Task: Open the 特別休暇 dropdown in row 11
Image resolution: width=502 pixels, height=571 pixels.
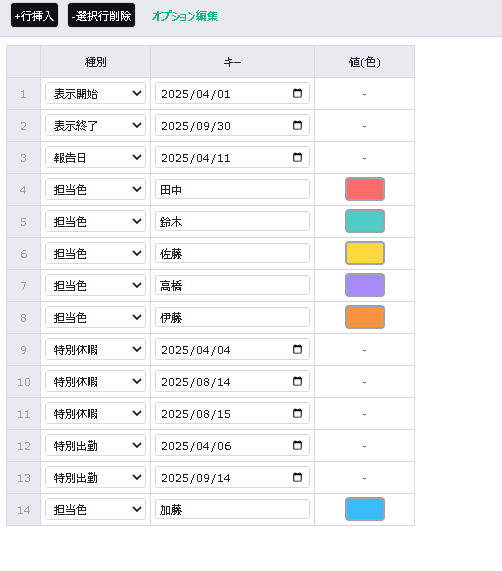Action: coord(95,413)
